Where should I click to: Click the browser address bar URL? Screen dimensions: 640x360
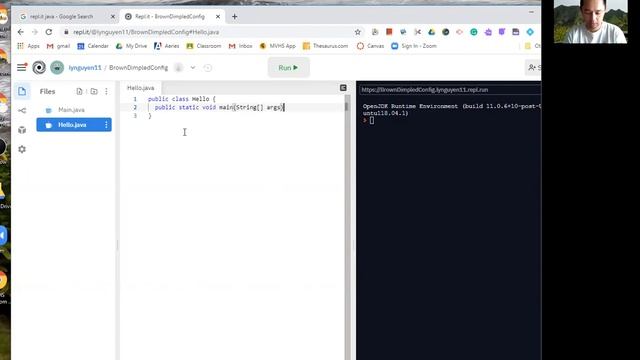pos(146,32)
